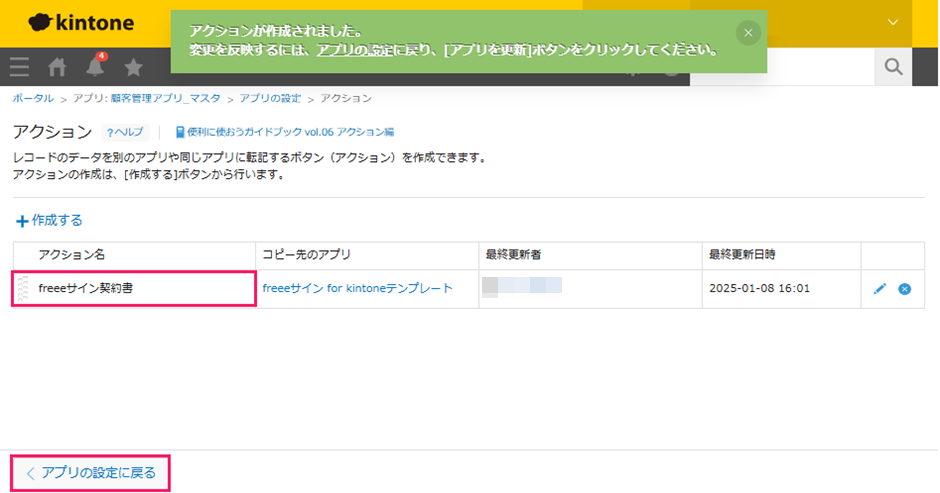Viewport: 940px width, 493px height.
Task: Click ポータル in the breadcrumb
Action: click(33, 98)
